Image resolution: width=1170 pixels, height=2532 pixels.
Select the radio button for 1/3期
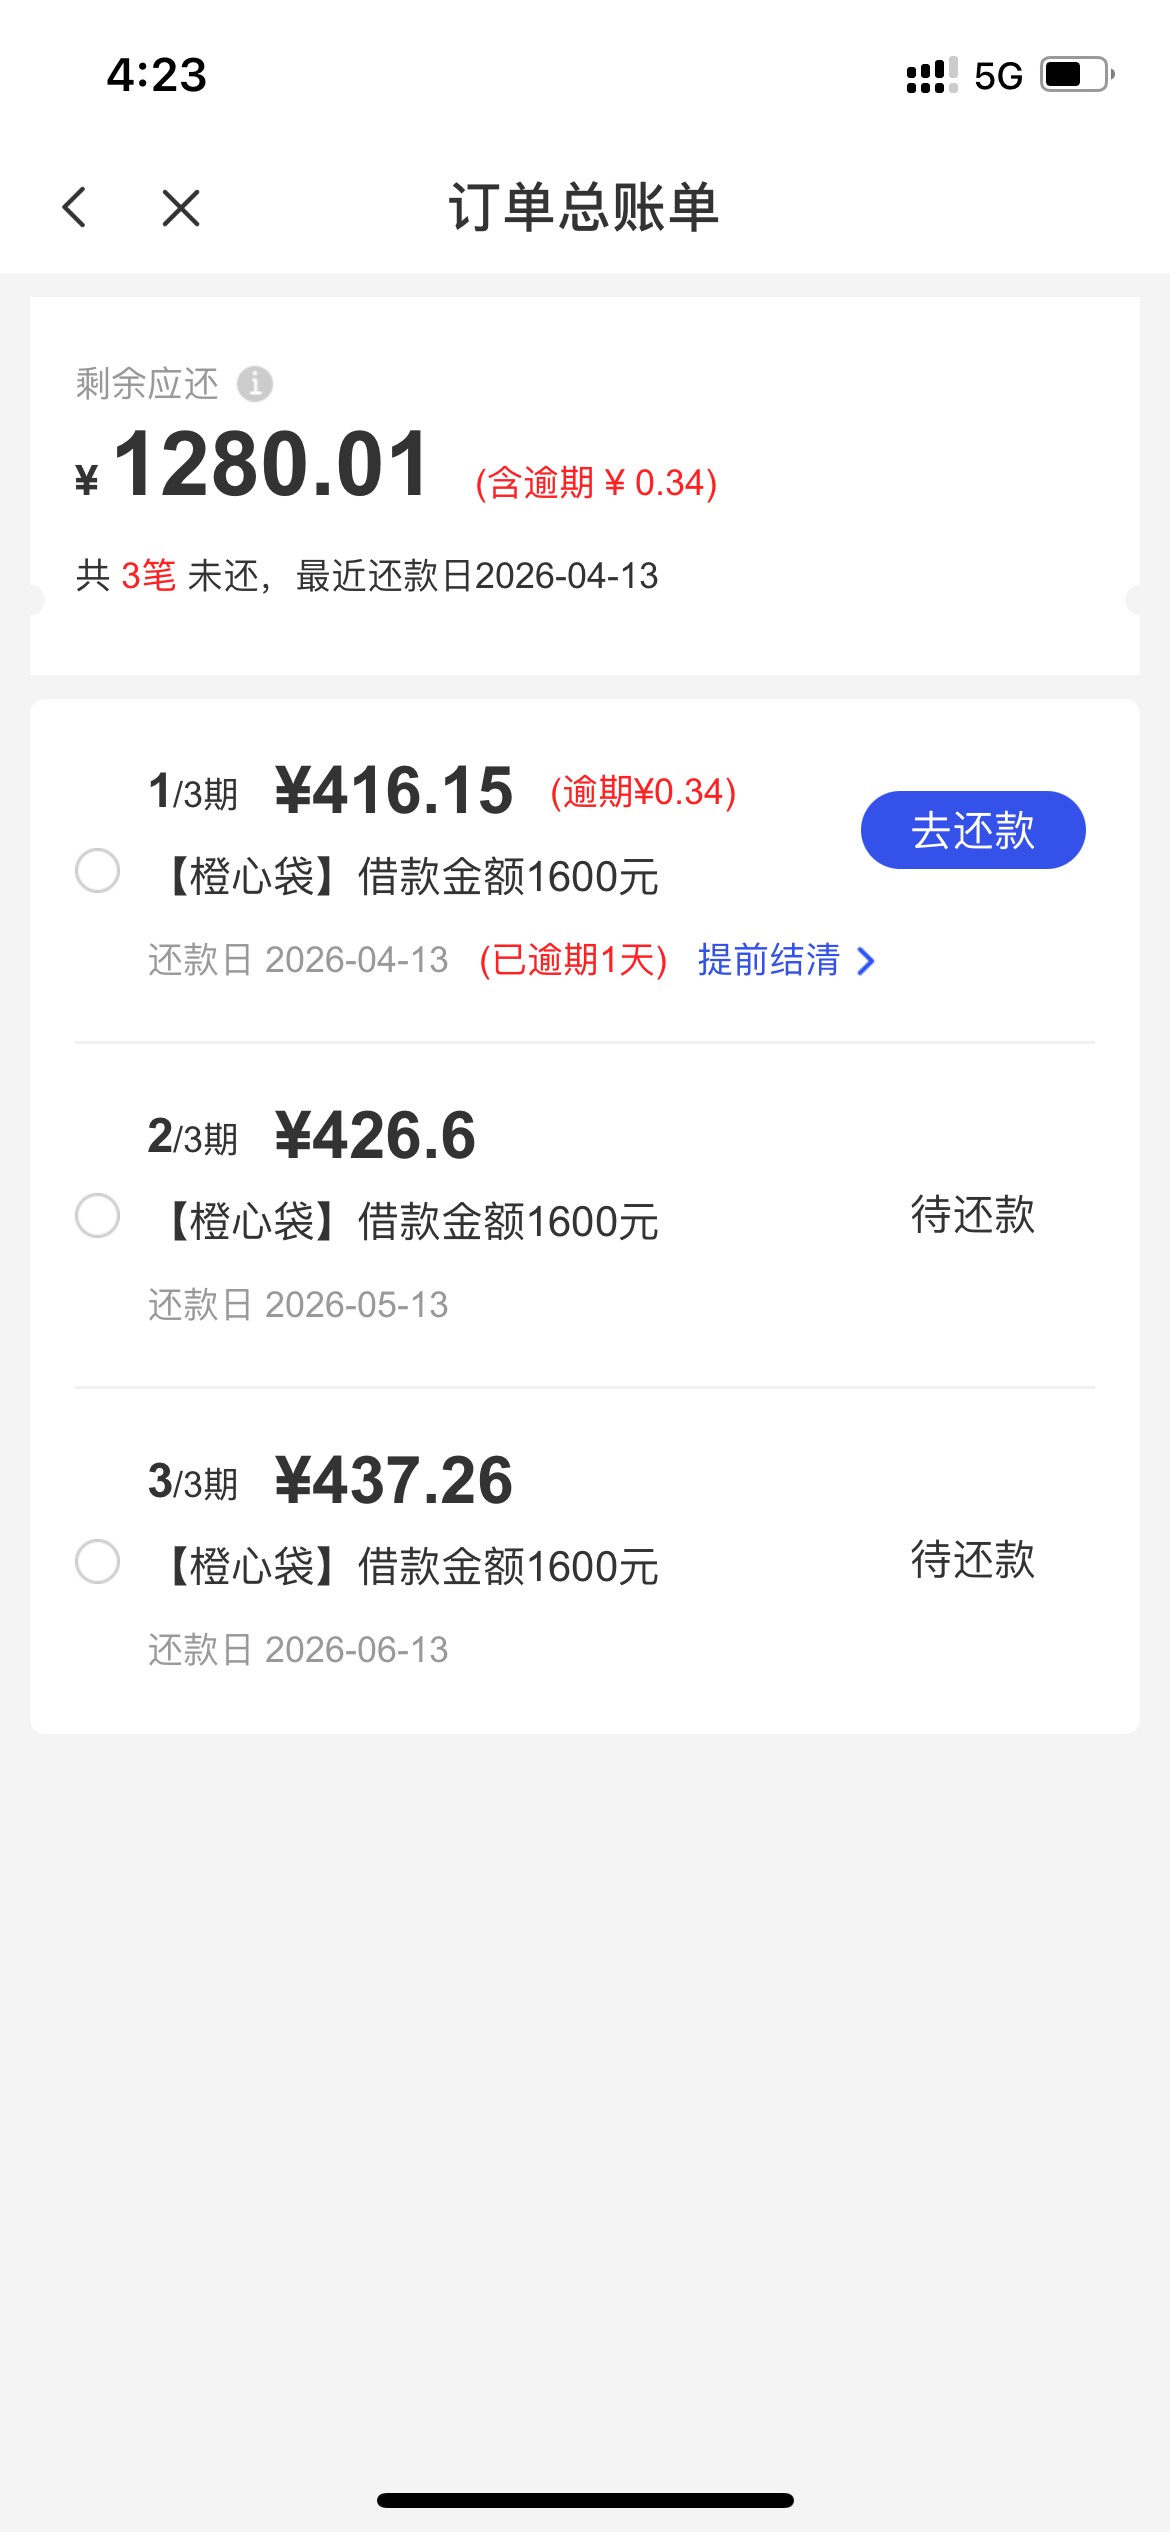tap(98, 870)
